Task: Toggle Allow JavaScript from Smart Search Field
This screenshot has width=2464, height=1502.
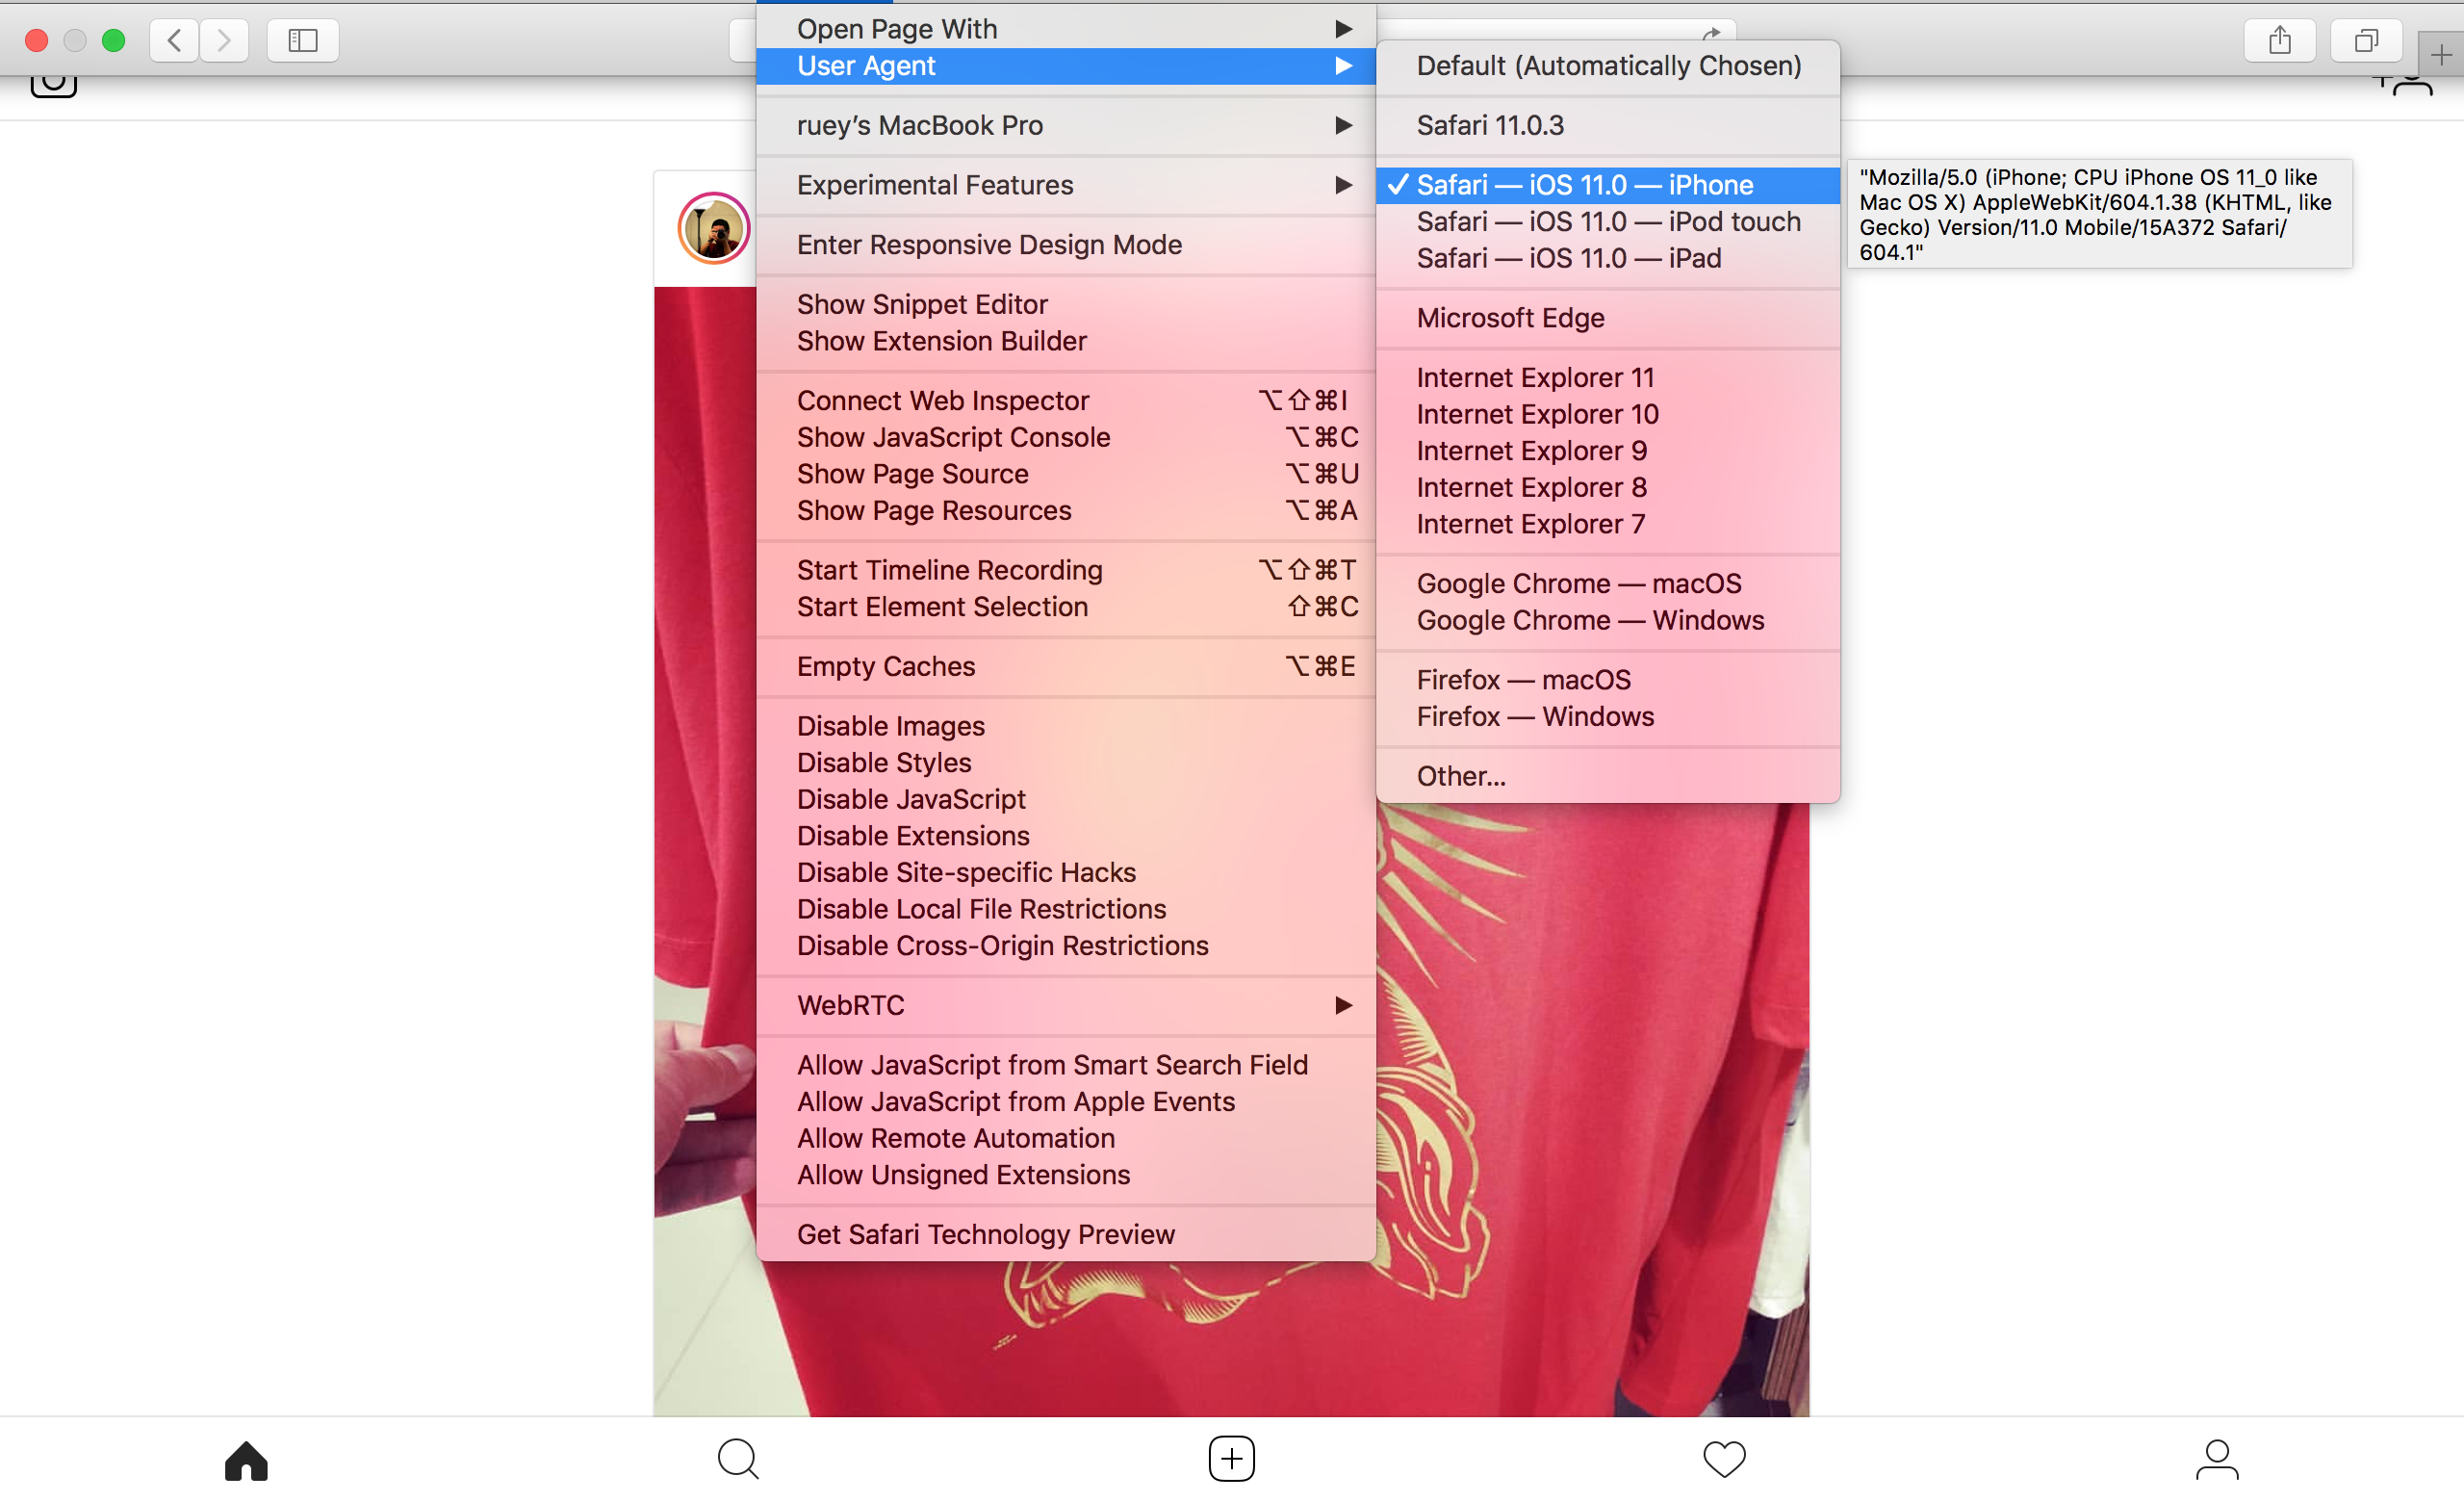Action: click(x=1066, y=1065)
